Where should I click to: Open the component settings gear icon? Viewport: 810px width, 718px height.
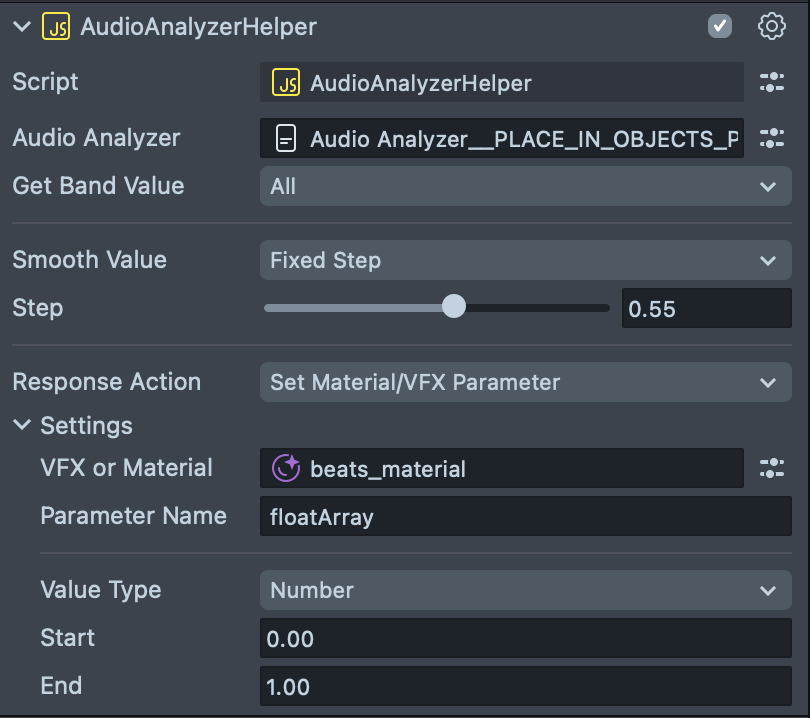771,27
